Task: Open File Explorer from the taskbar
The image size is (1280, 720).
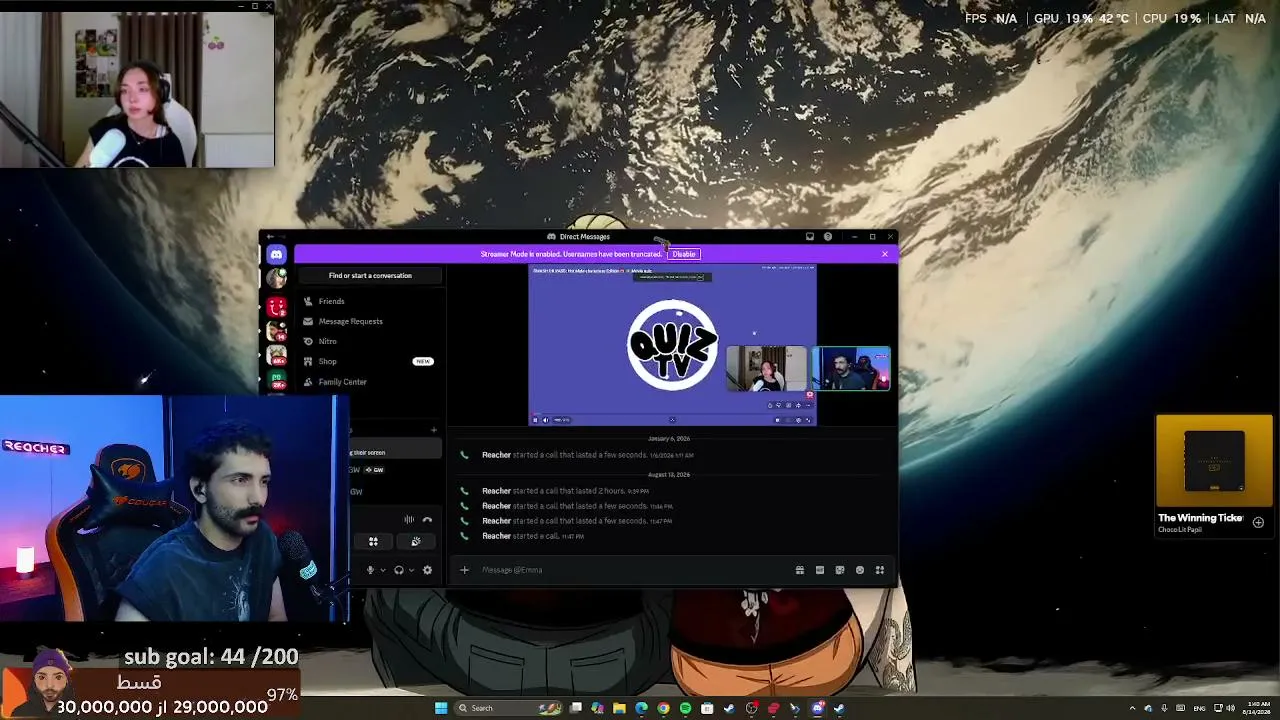Action: [619, 708]
